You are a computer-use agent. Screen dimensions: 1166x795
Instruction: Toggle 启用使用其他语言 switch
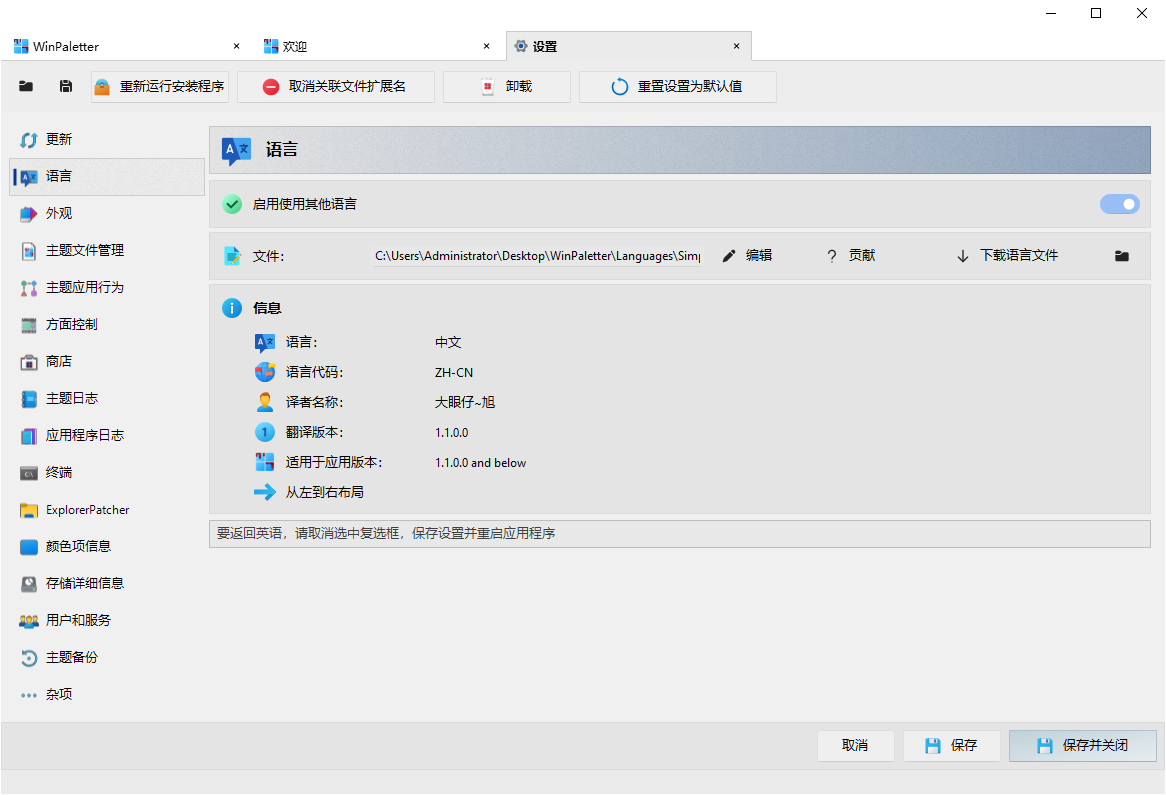pyautogui.click(x=1120, y=204)
